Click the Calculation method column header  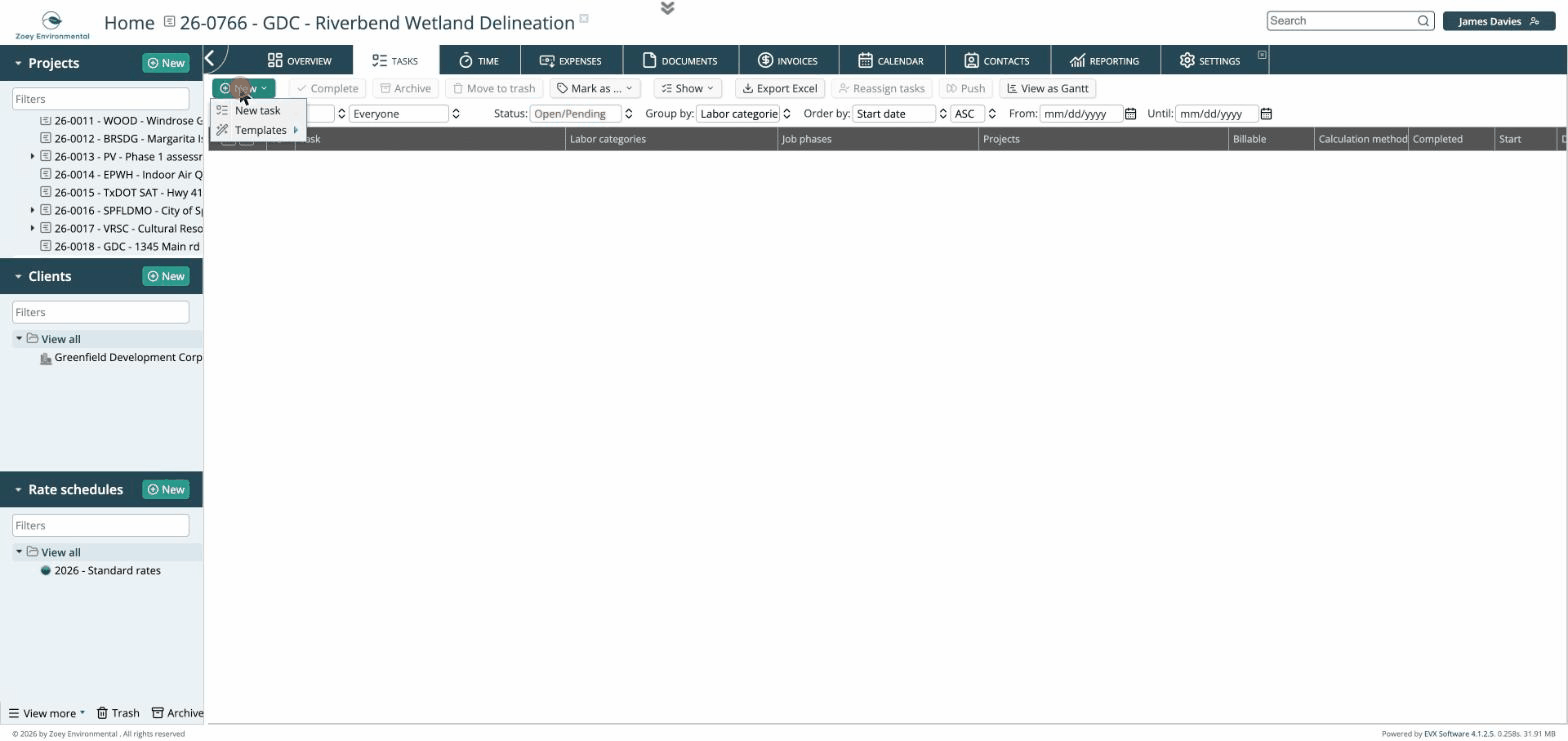click(x=1362, y=139)
